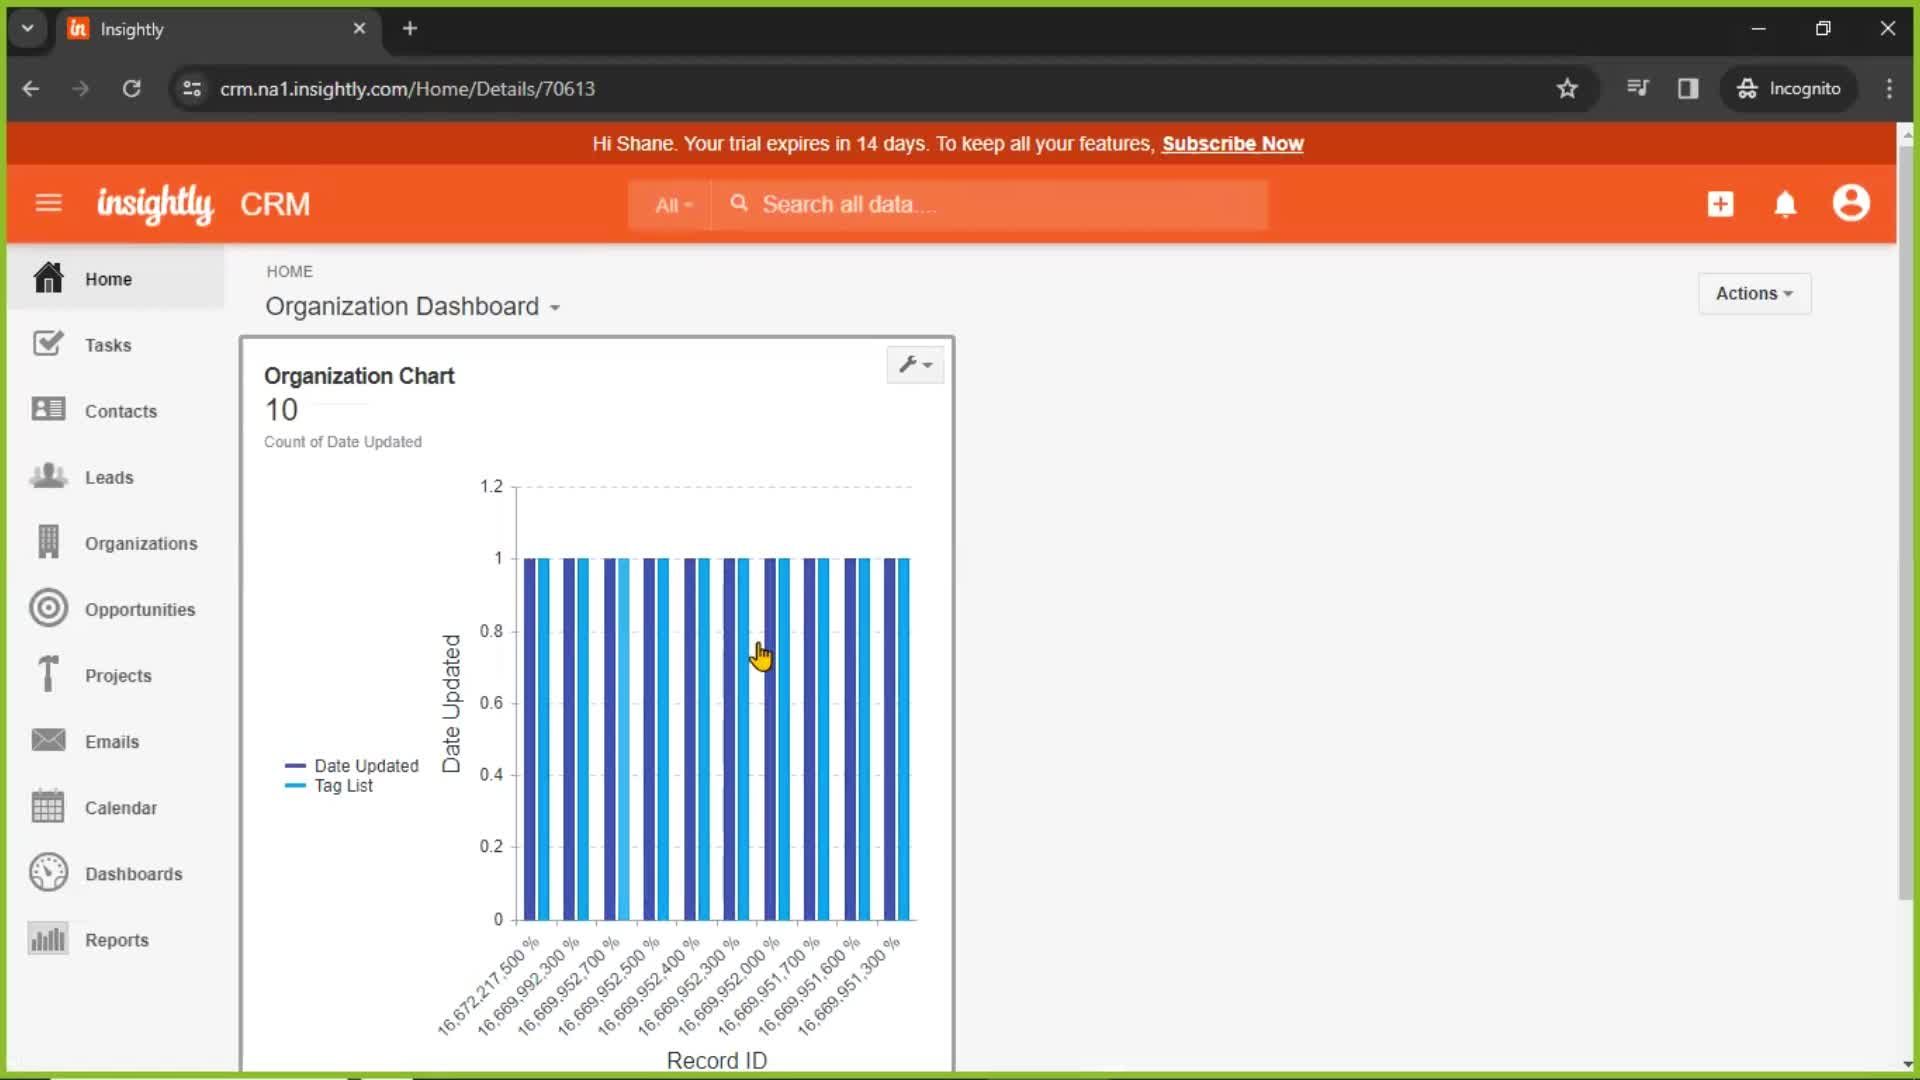Click the Add new item button
Image resolution: width=1920 pixels, height=1080 pixels.
tap(1720, 204)
